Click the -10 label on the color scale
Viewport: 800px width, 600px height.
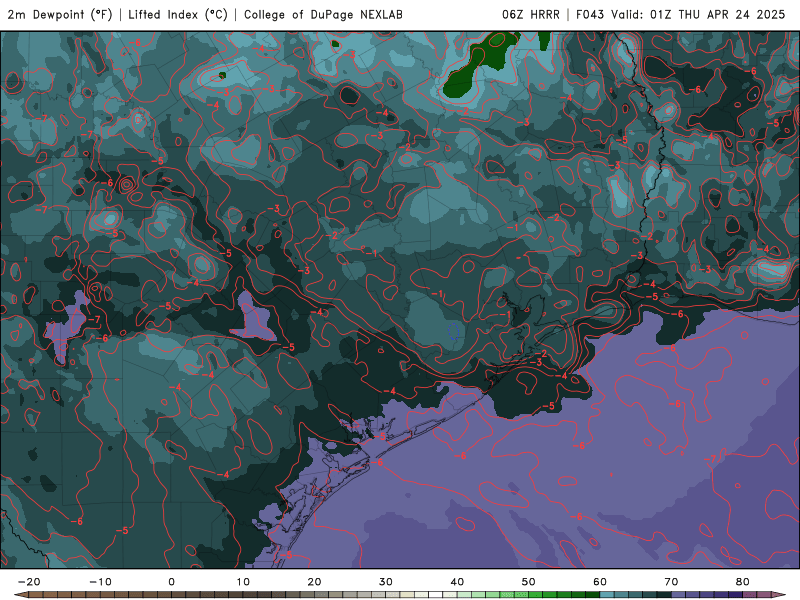(100, 582)
